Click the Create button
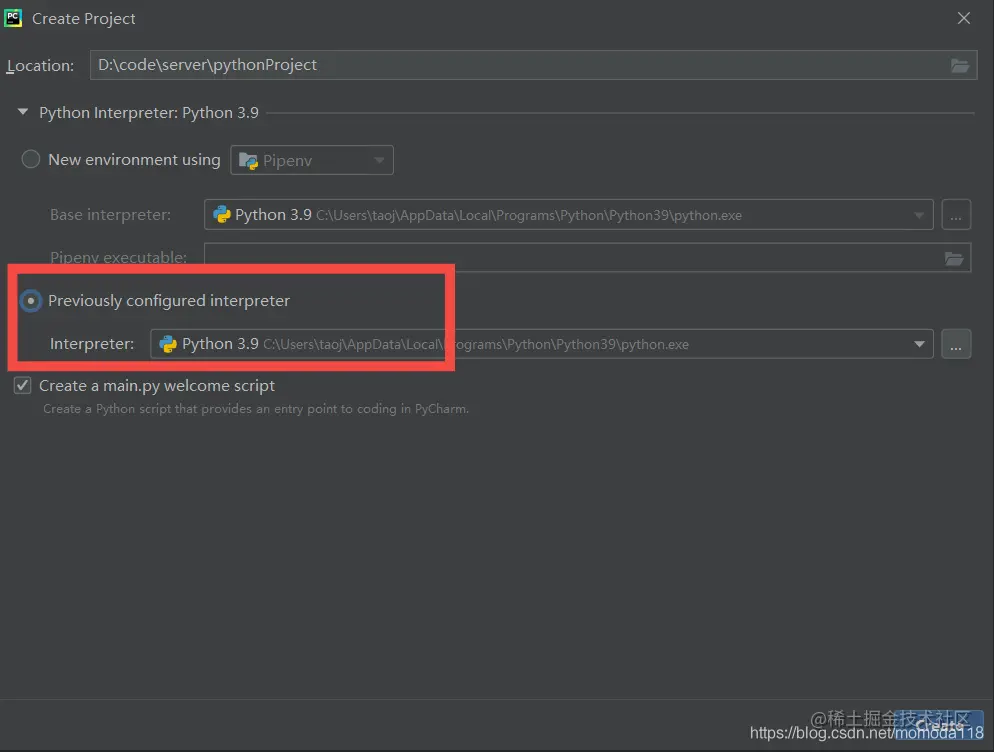Image resolution: width=994 pixels, height=752 pixels. click(x=939, y=725)
